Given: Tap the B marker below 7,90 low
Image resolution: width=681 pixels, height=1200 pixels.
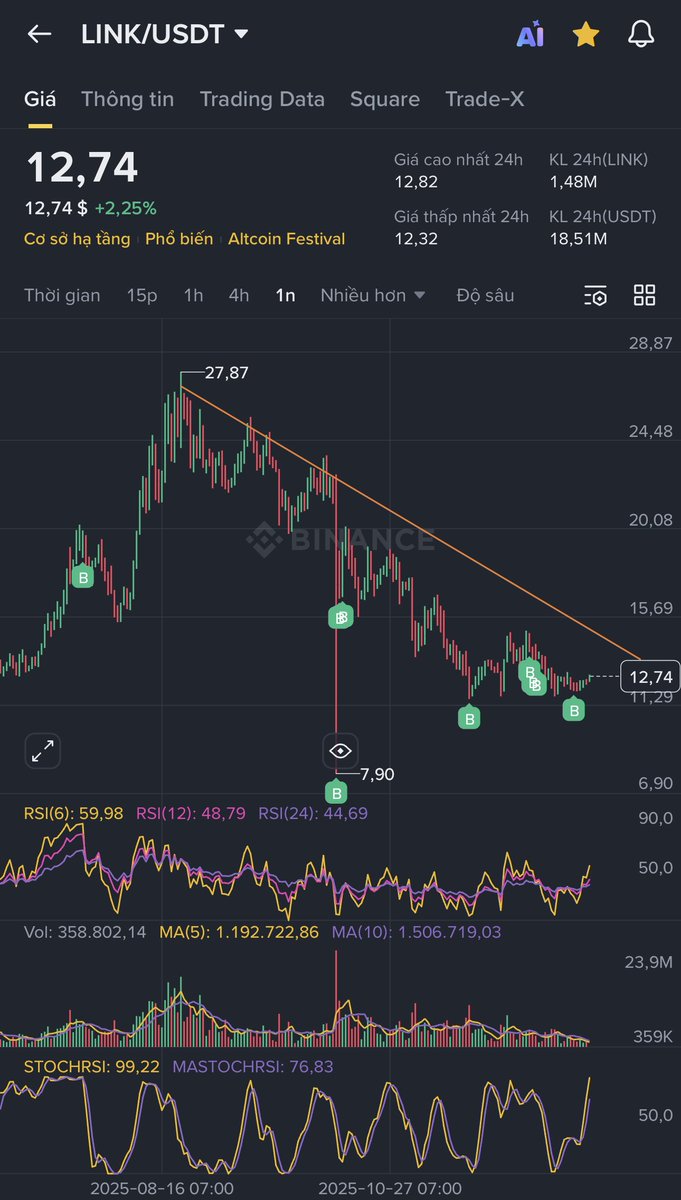Looking at the screenshot, I should click(336, 793).
